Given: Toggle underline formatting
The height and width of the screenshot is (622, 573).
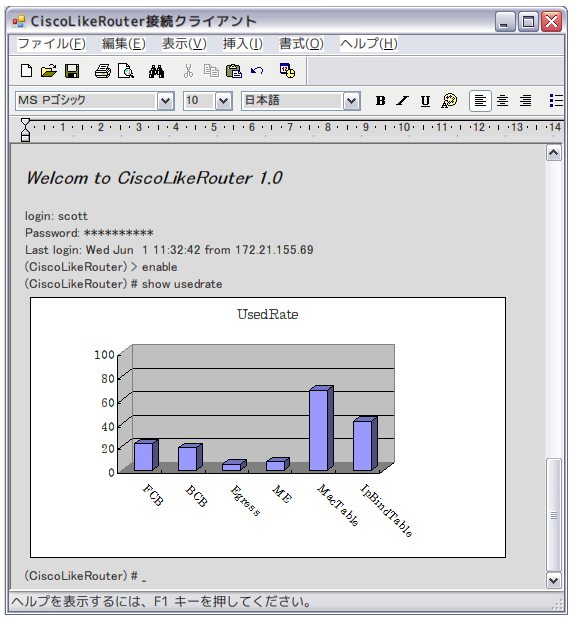Looking at the screenshot, I should (425, 101).
